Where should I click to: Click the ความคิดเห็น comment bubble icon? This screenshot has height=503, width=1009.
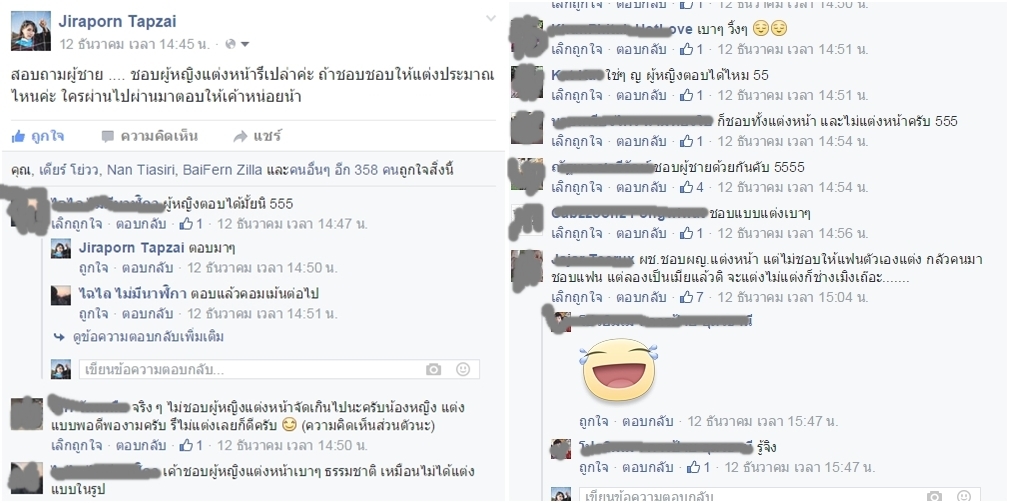(x=107, y=136)
